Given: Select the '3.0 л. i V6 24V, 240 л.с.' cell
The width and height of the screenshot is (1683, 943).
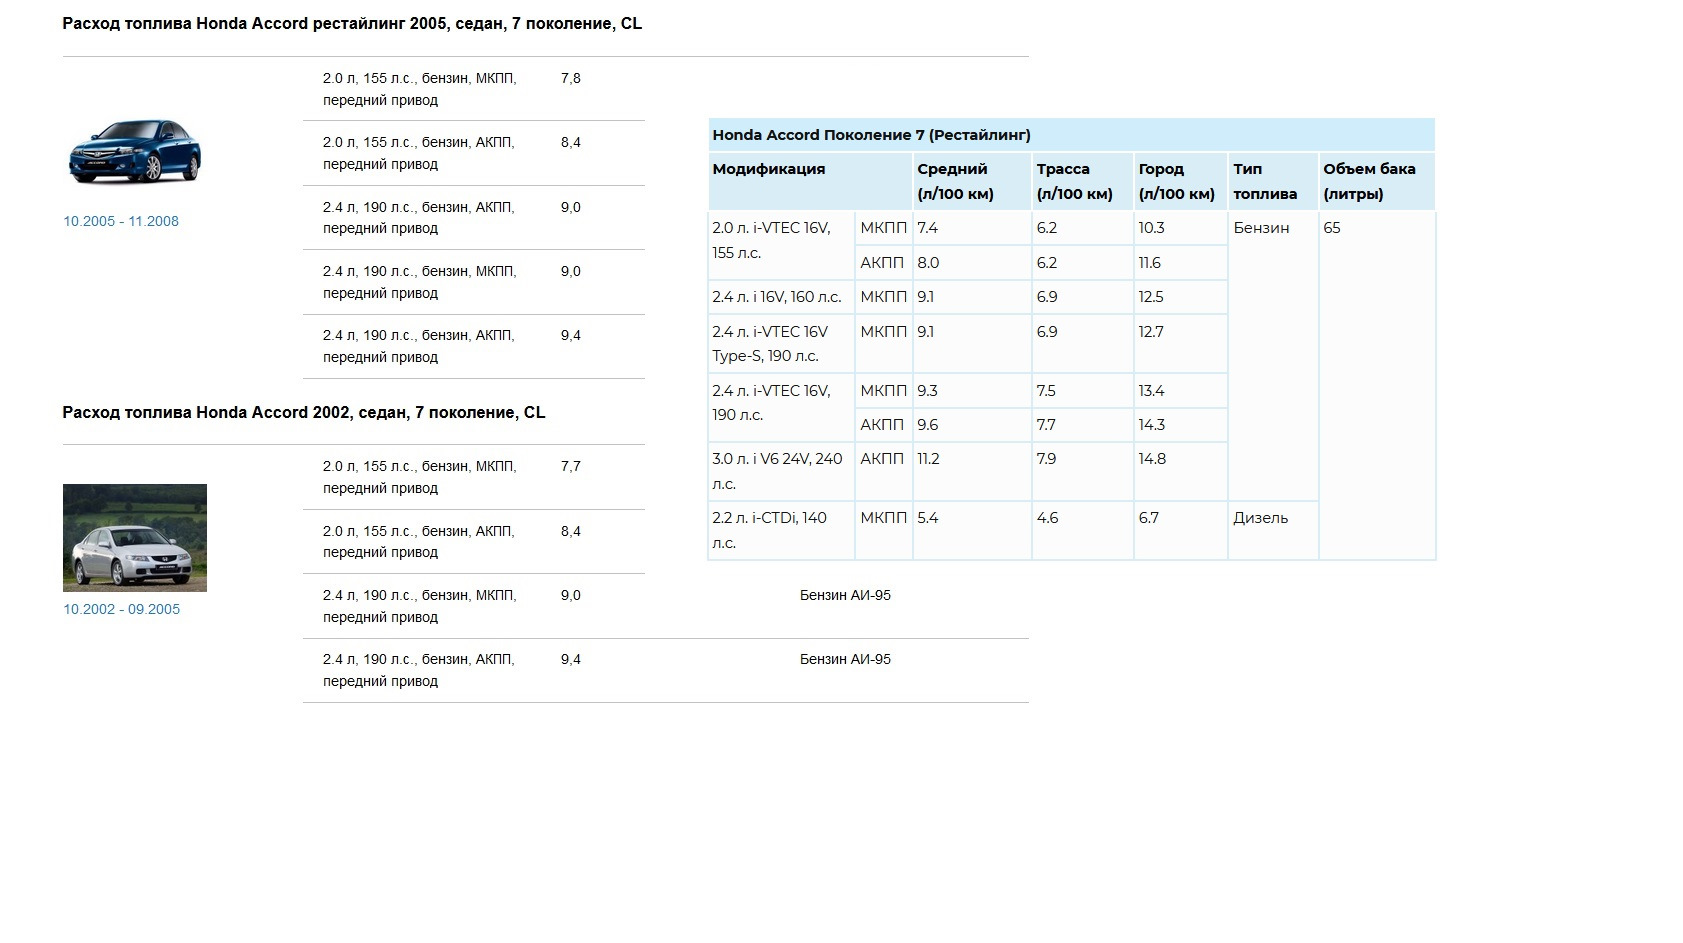Looking at the screenshot, I should click(781, 471).
